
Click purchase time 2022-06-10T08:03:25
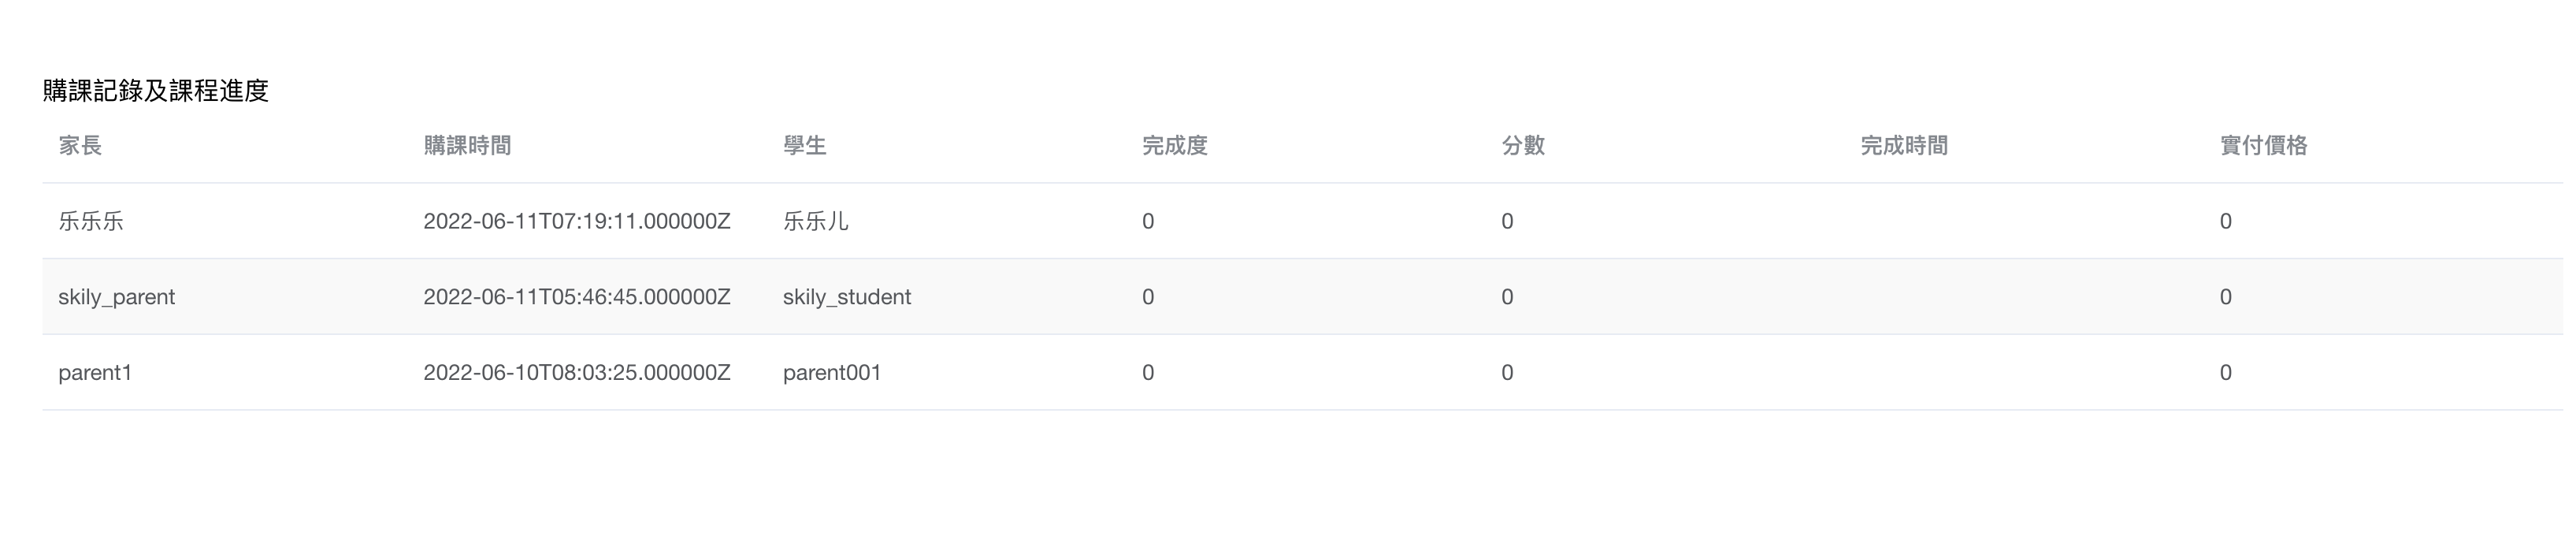577,373
